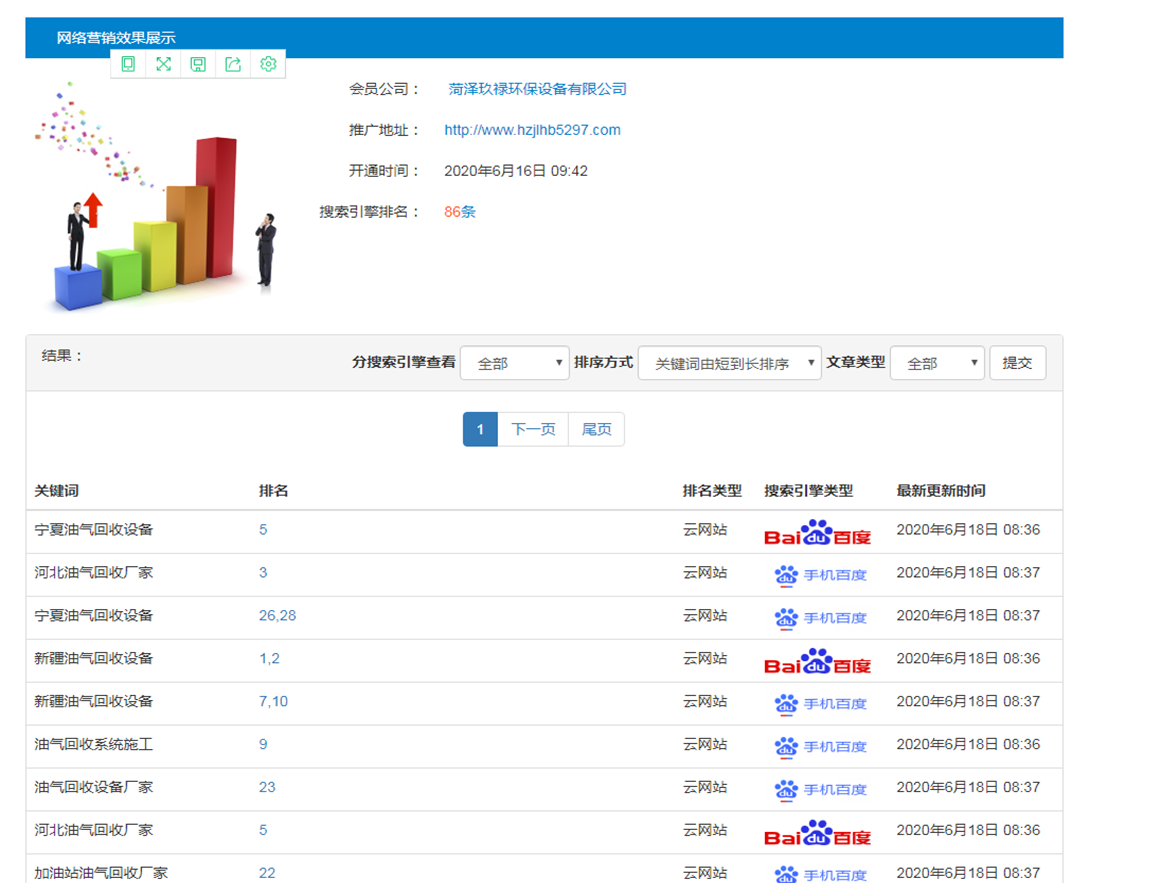Click the 86条 search ranking count
Image resolution: width=1161 pixels, height=883 pixels.
point(460,212)
